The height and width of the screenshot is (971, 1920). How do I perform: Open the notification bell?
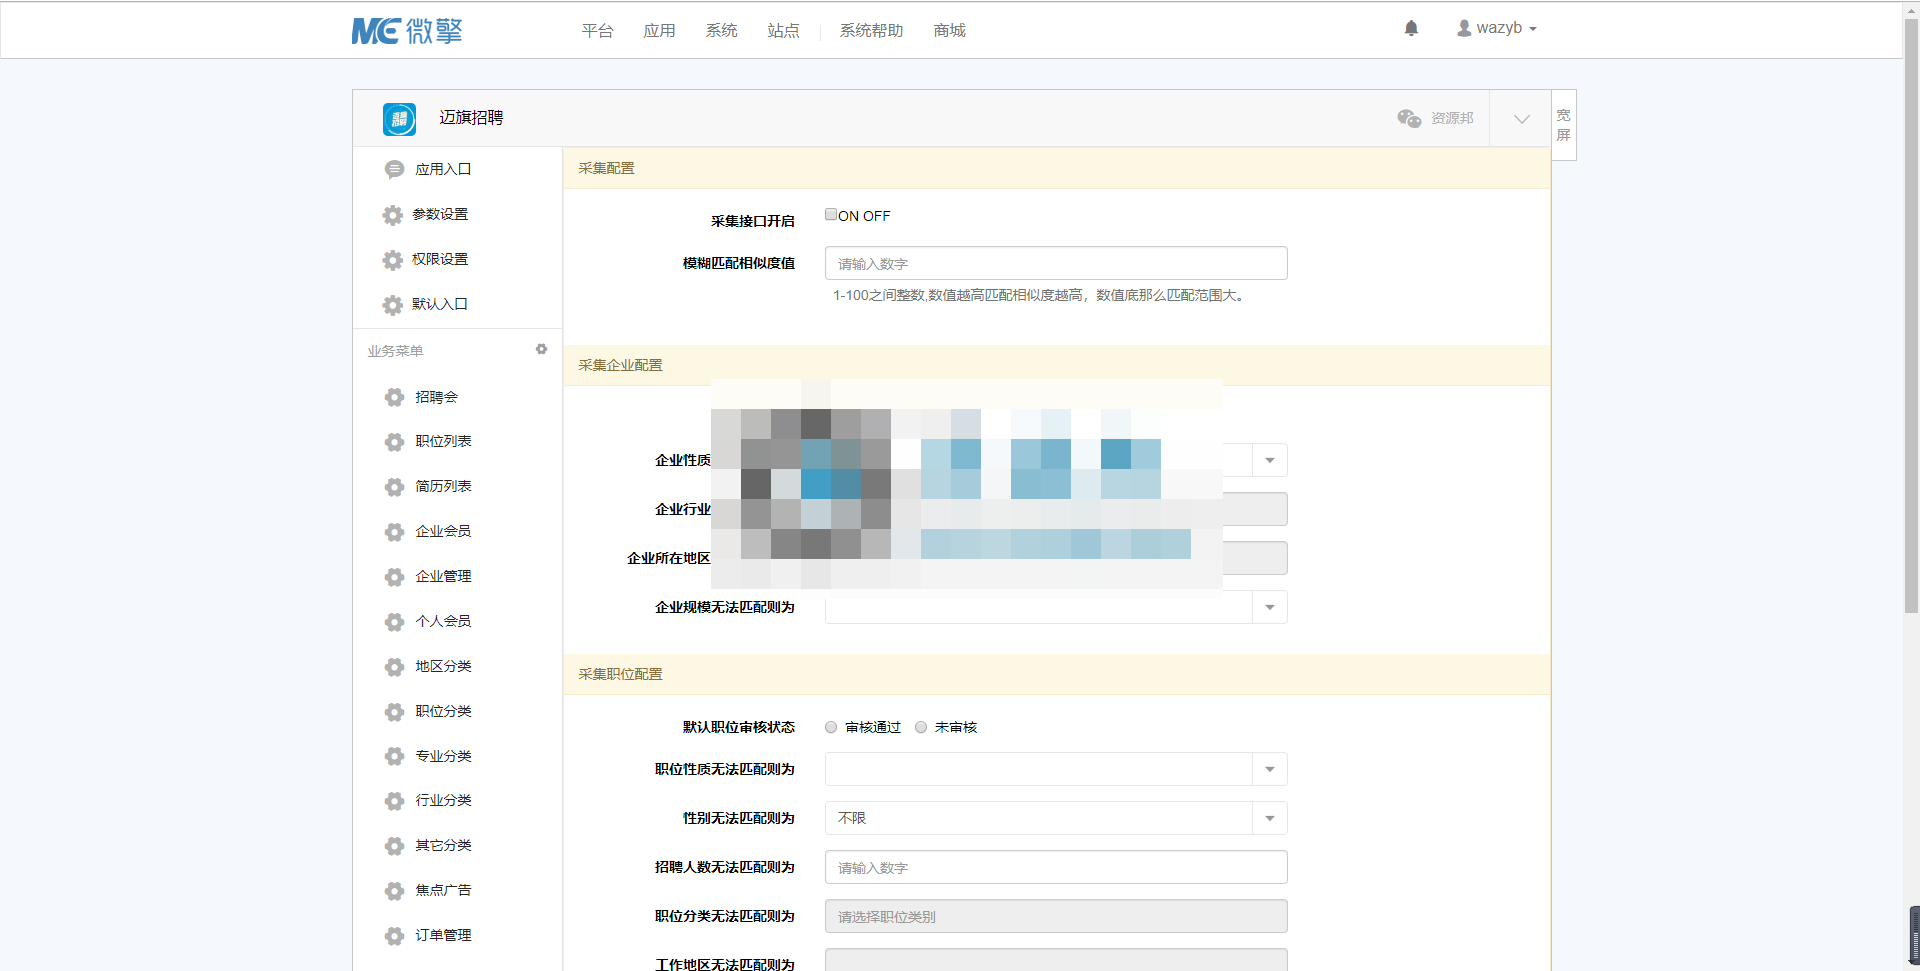click(1411, 28)
